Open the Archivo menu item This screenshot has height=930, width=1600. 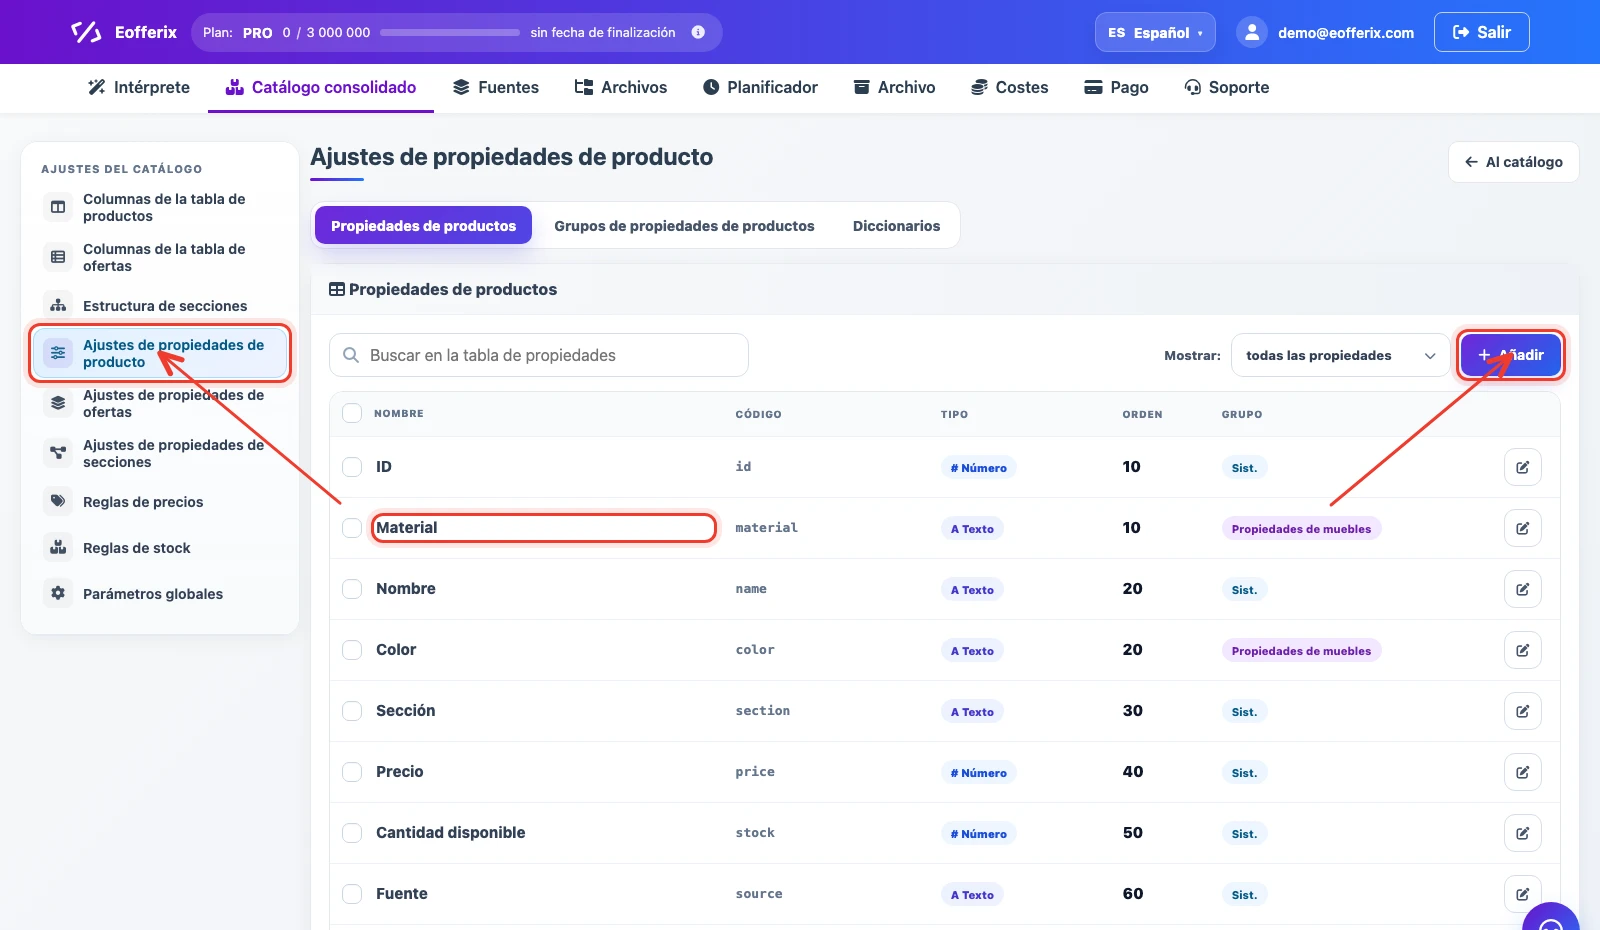894,87
